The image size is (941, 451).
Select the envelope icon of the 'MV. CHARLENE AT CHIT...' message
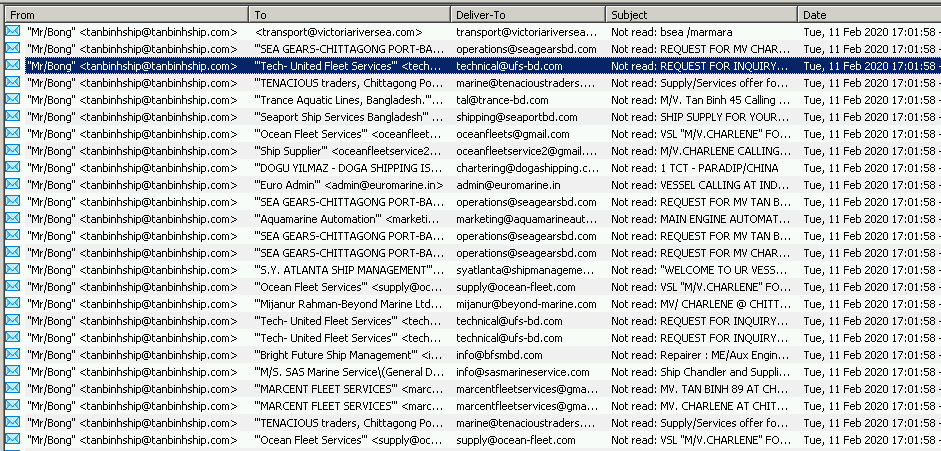(x=13, y=405)
